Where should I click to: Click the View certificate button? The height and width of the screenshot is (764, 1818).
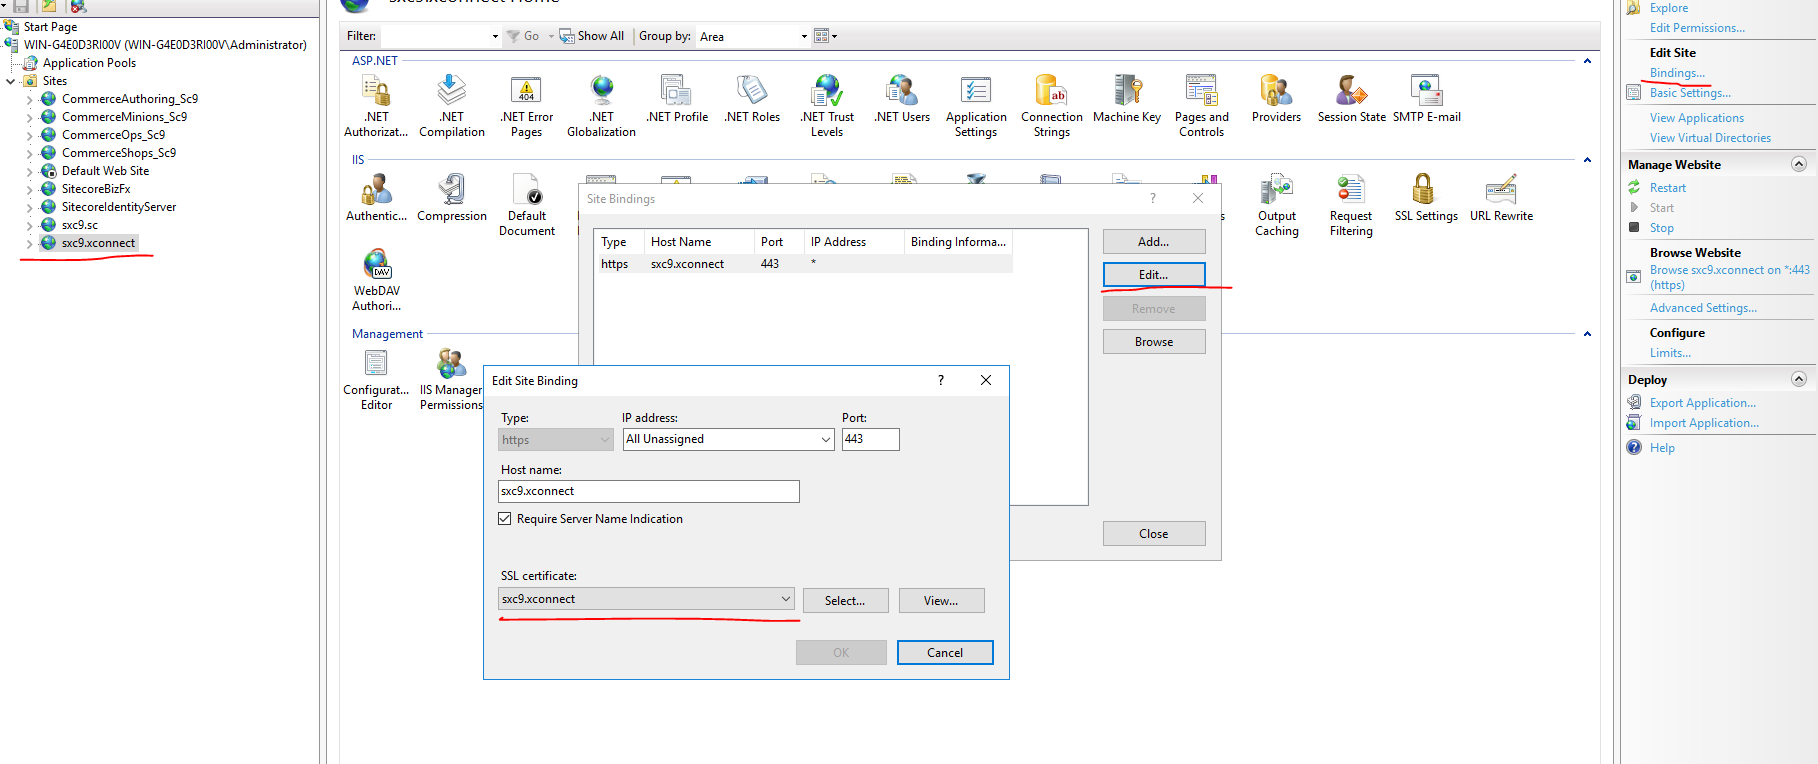(941, 600)
